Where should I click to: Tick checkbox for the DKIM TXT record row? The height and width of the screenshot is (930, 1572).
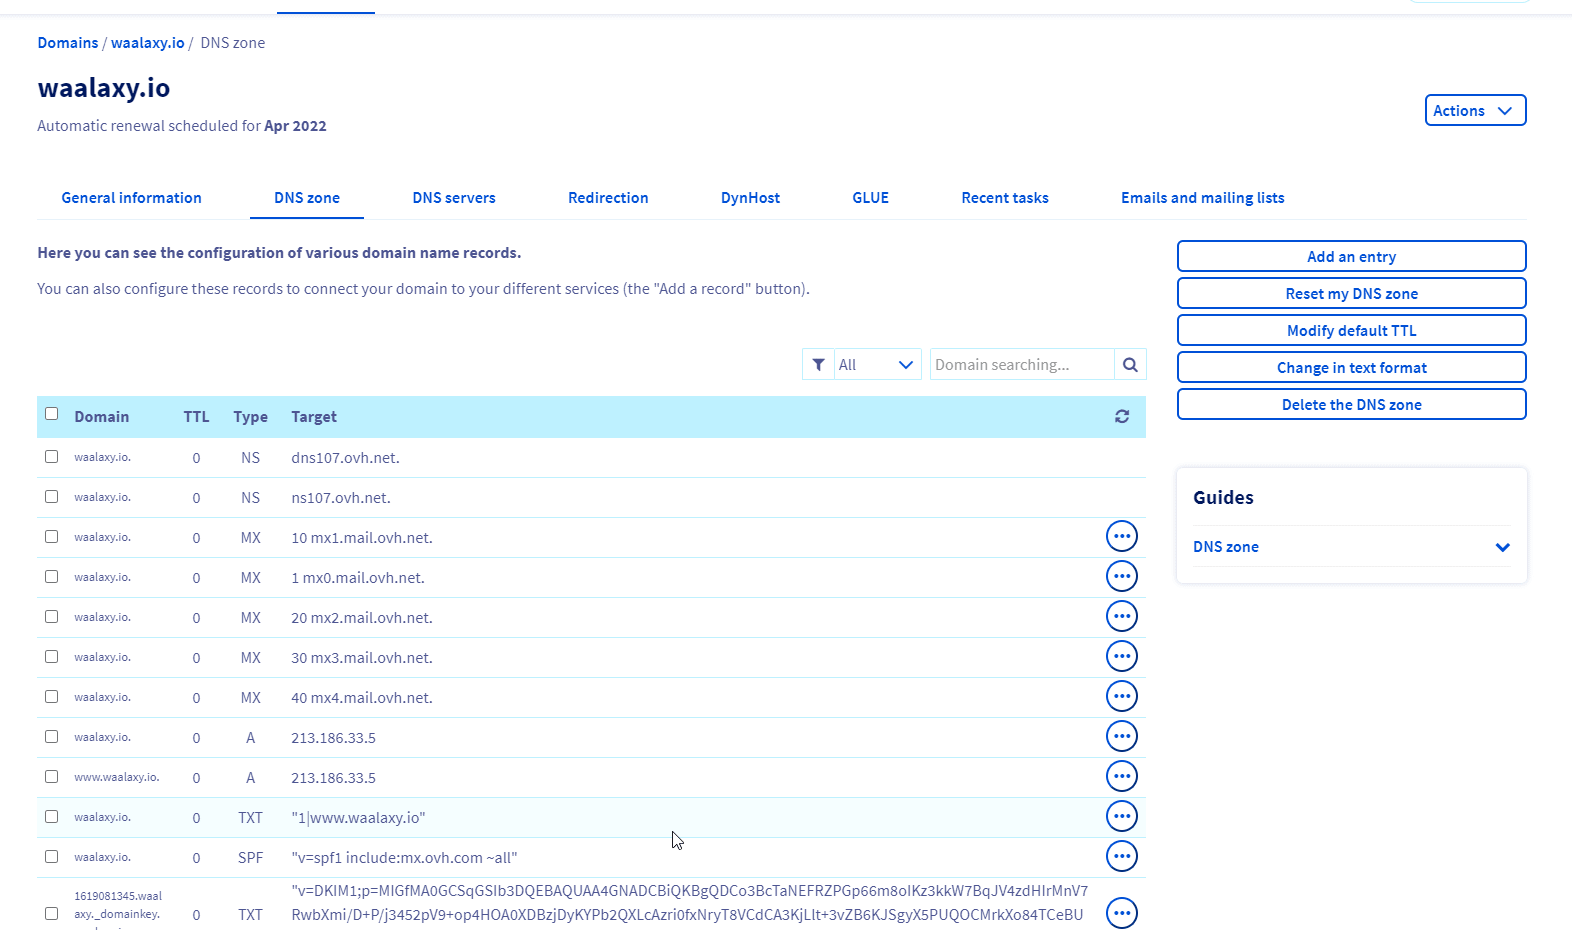click(51, 913)
